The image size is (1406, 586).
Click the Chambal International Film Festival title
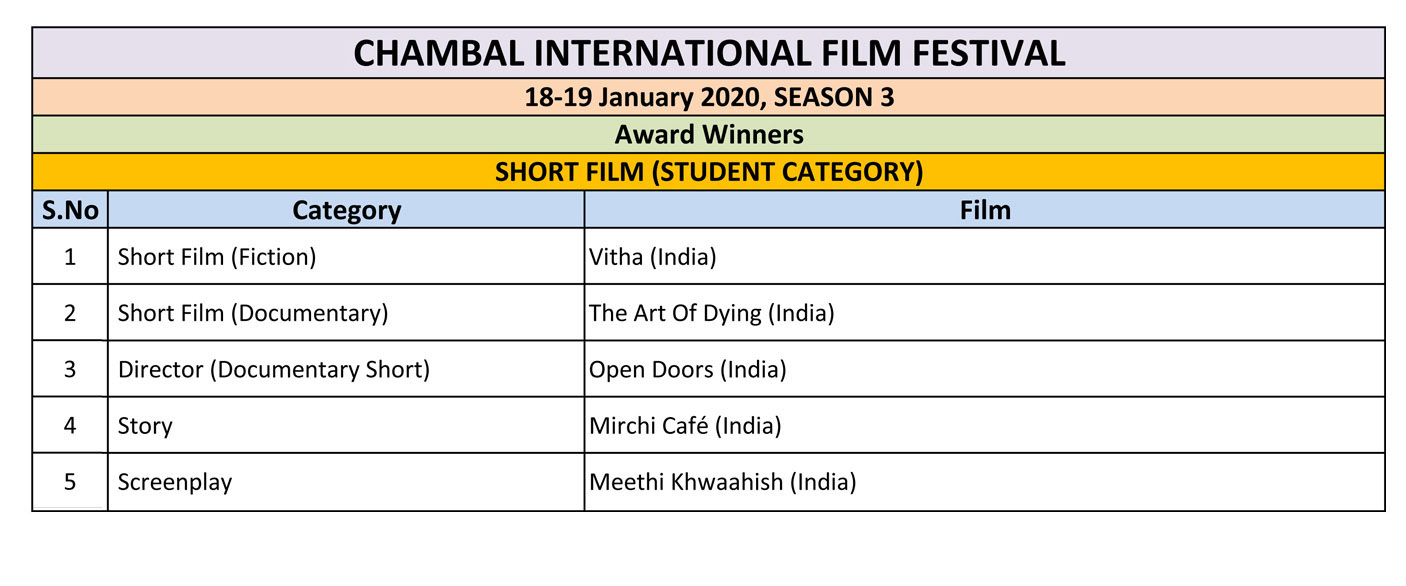click(709, 53)
